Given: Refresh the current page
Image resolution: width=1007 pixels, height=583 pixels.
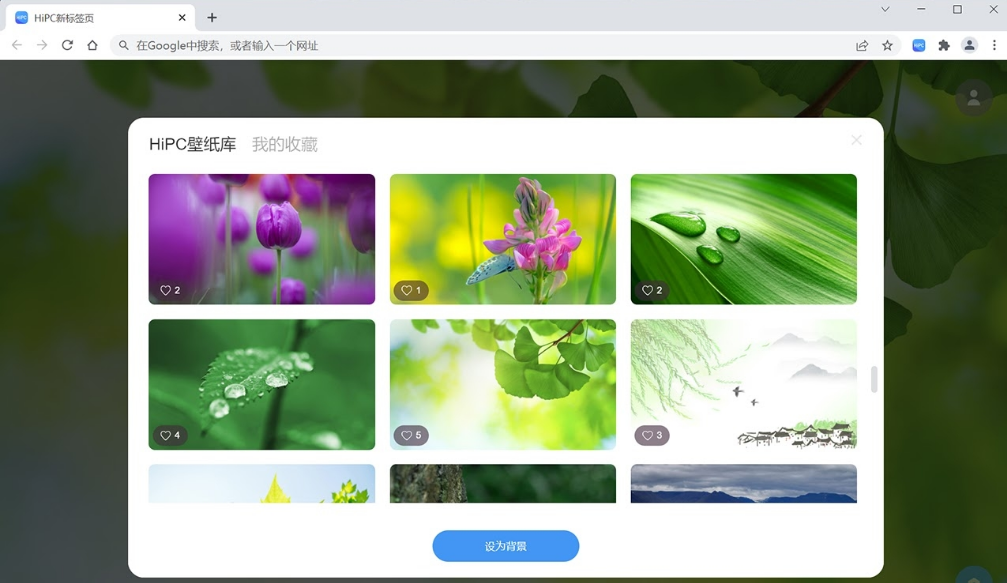Looking at the screenshot, I should click(x=67, y=45).
